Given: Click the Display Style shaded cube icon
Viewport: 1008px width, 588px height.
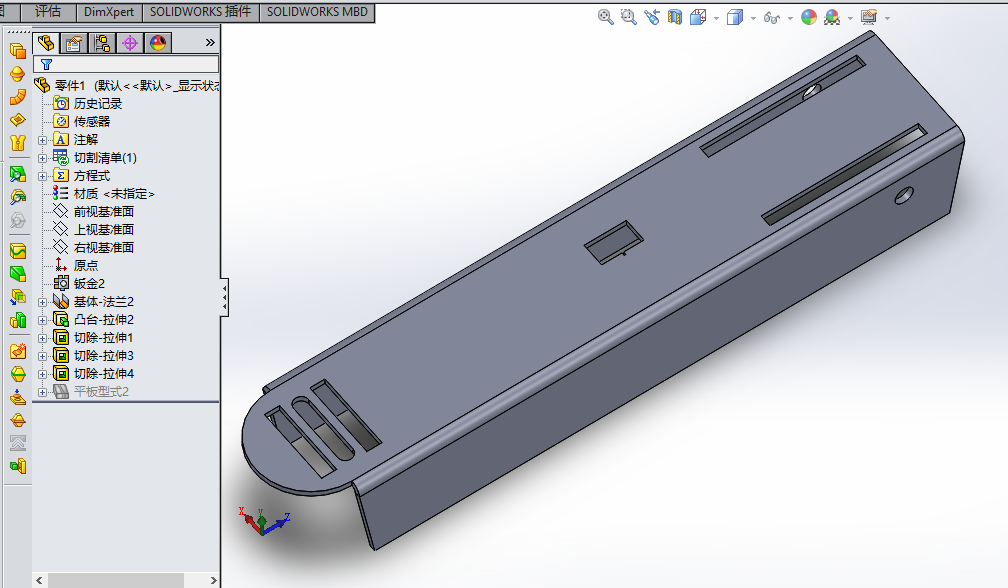Looking at the screenshot, I should [735, 17].
